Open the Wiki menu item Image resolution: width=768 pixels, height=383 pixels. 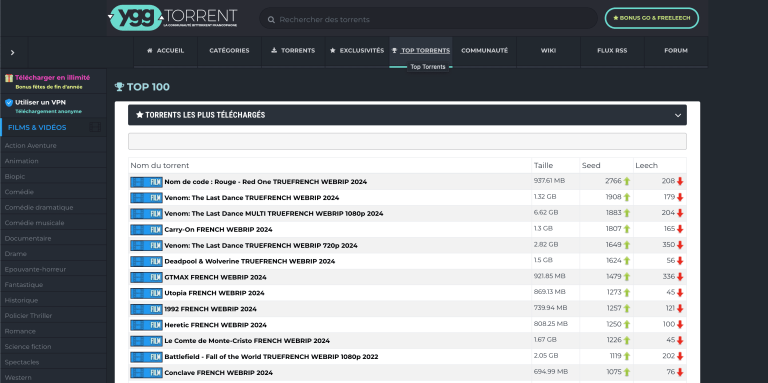548,51
